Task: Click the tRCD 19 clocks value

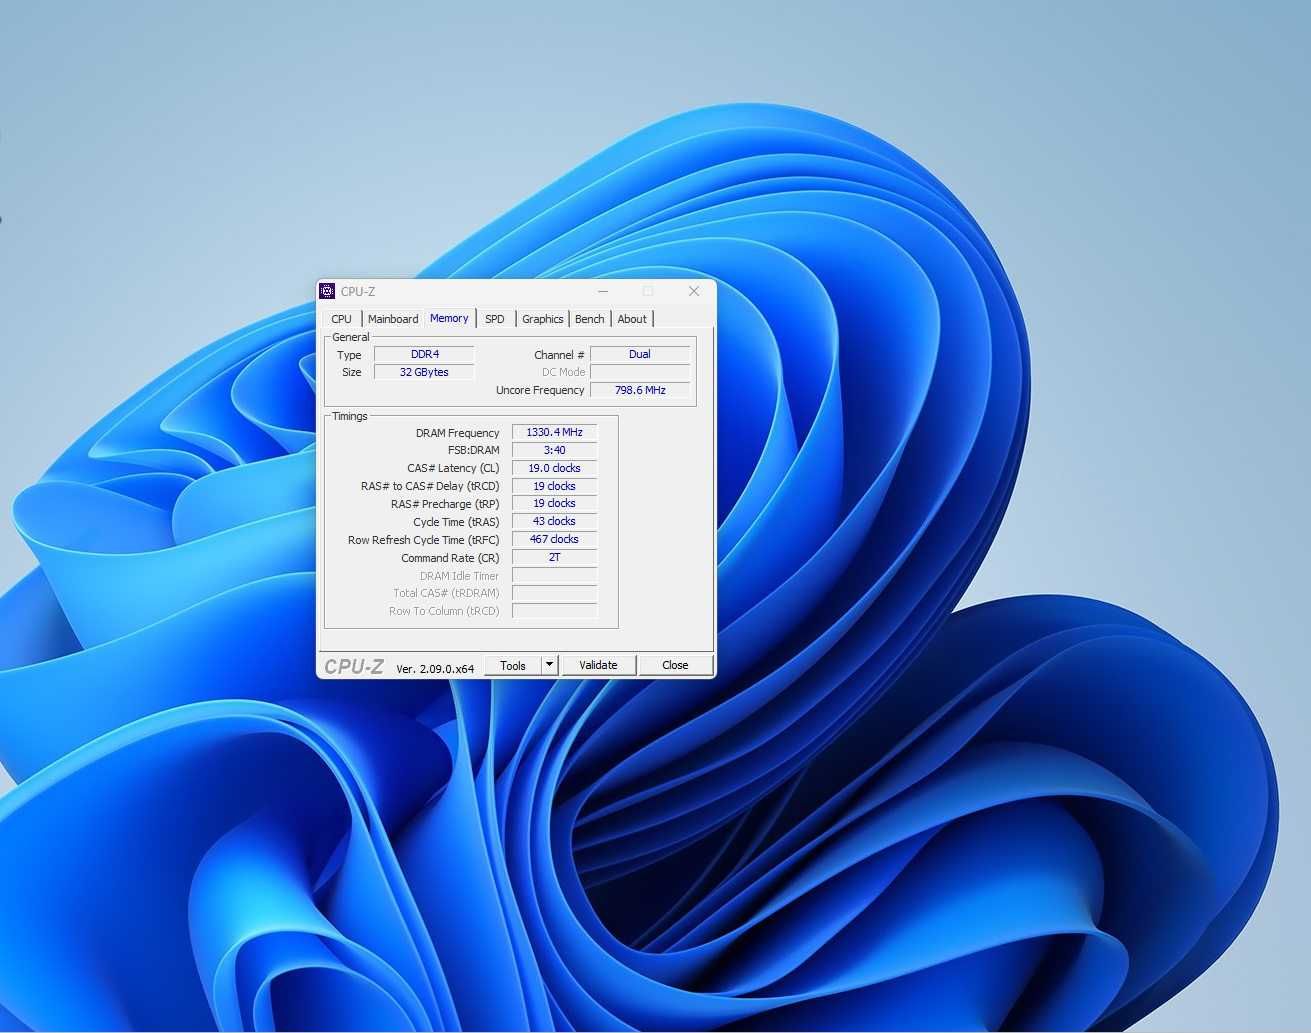Action: point(555,486)
